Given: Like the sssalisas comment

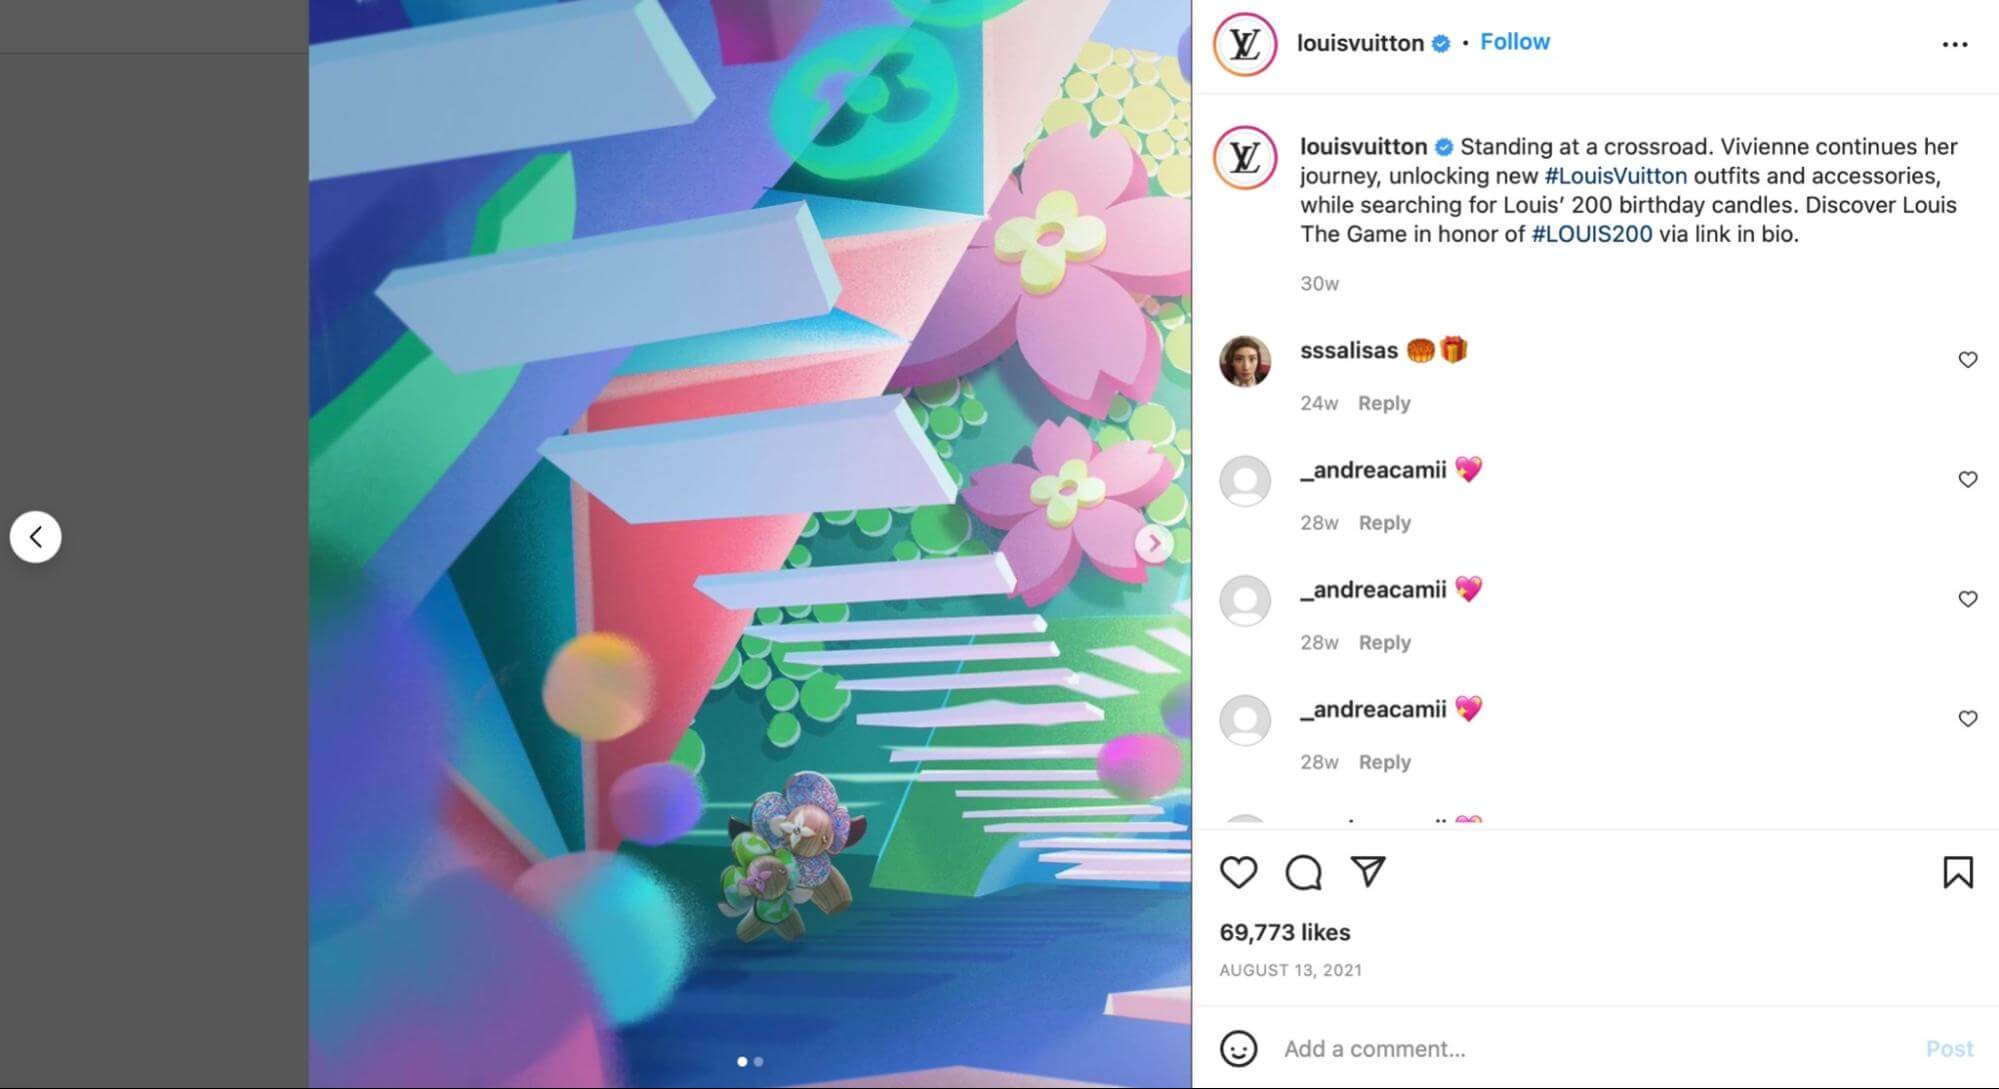Looking at the screenshot, I should pyautogui.click(x=1967, y=359).
